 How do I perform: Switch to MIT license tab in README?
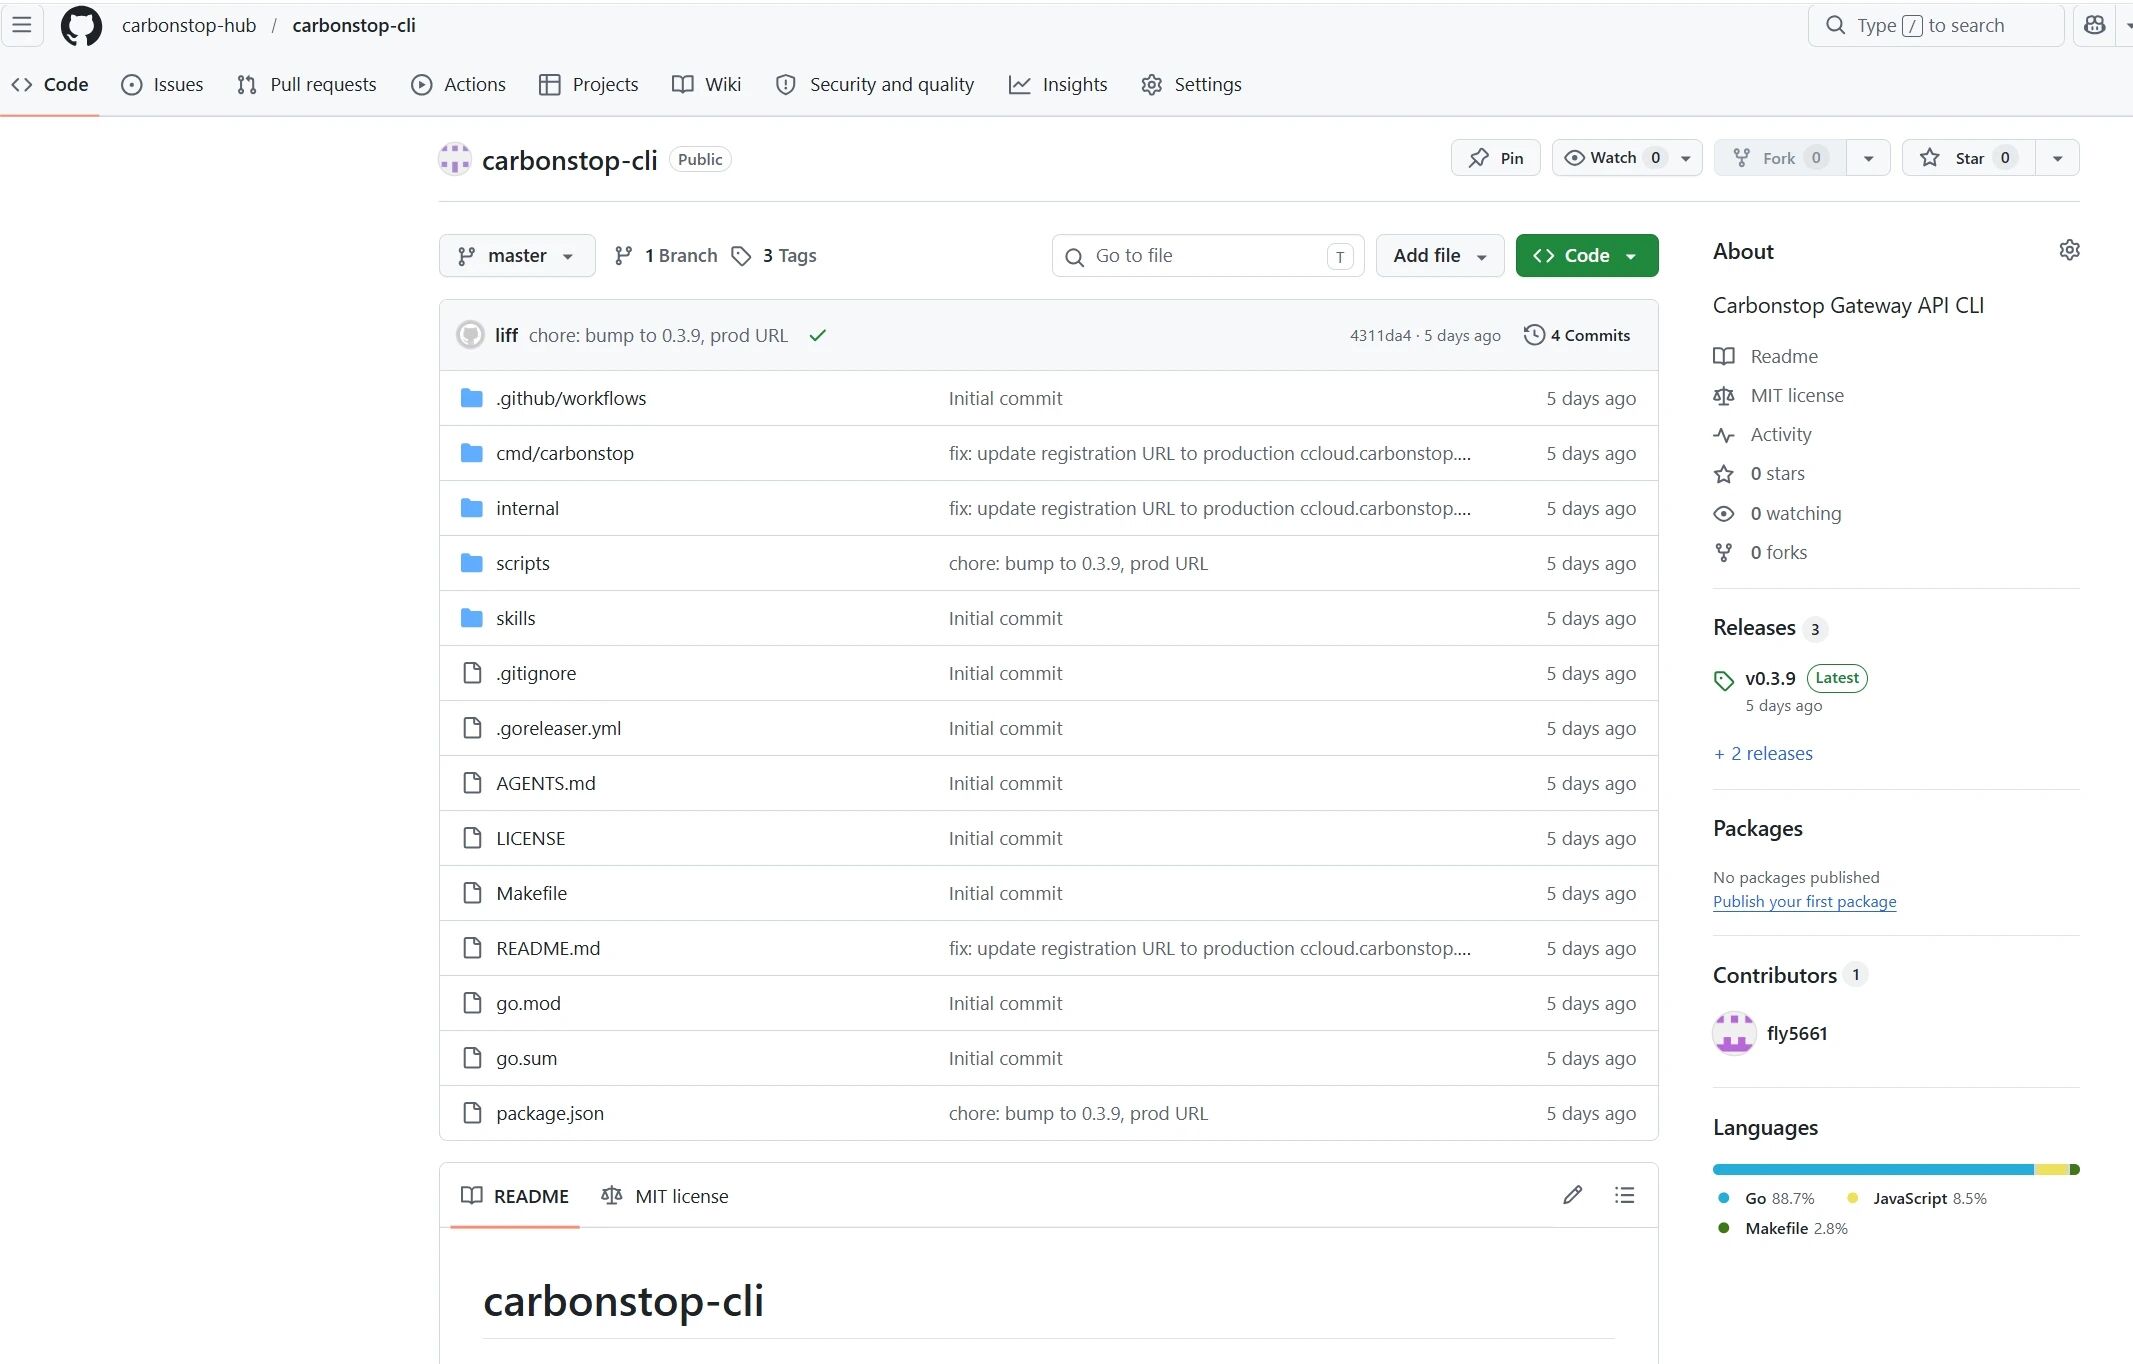(665, 1196)
